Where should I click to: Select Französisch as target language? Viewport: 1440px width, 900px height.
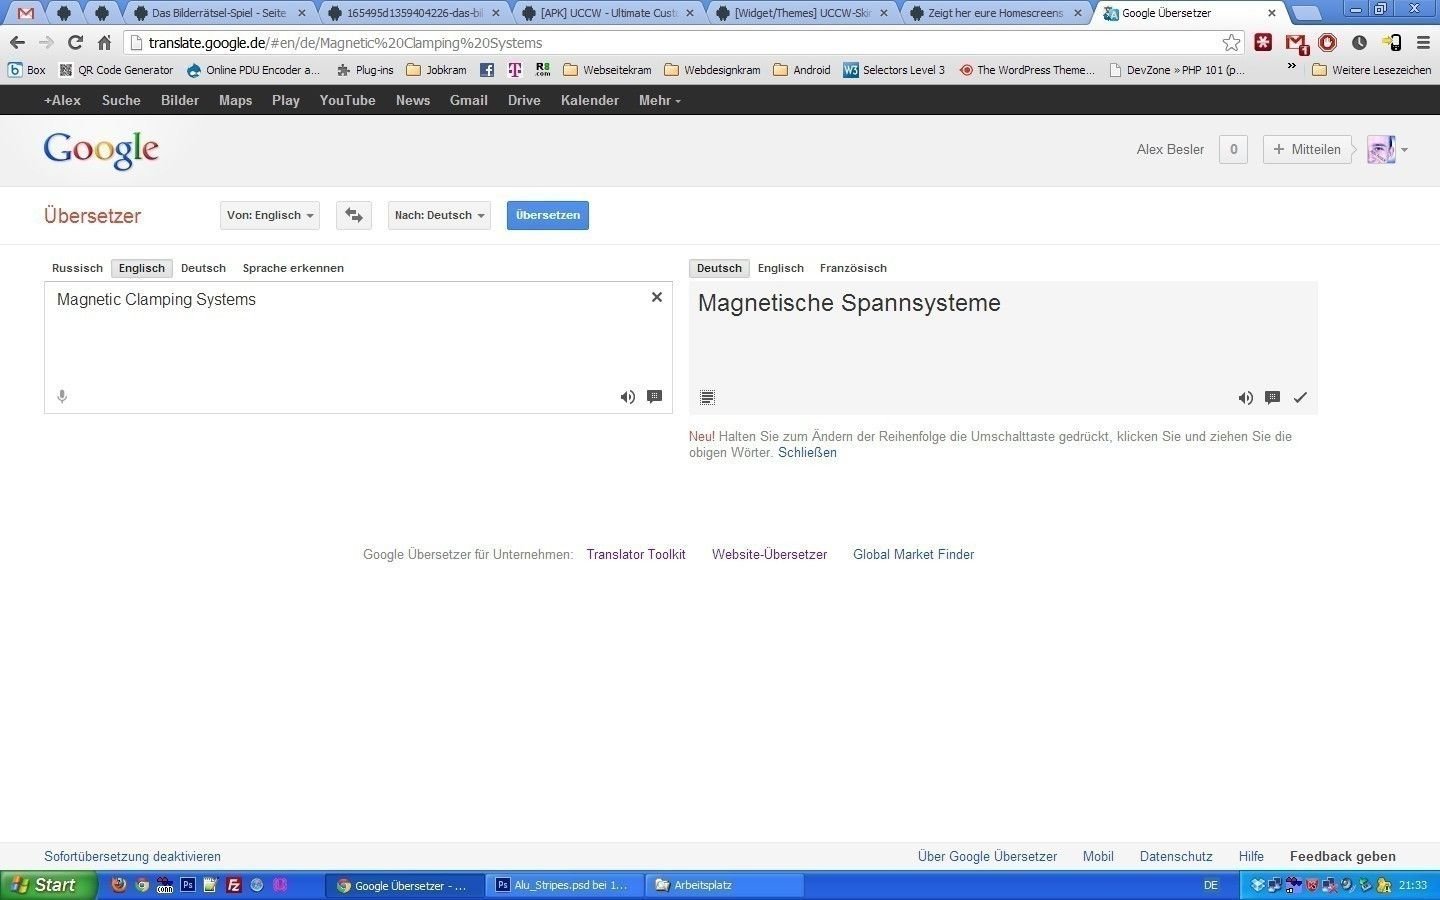pyautogui.click(x=853, y=268)
